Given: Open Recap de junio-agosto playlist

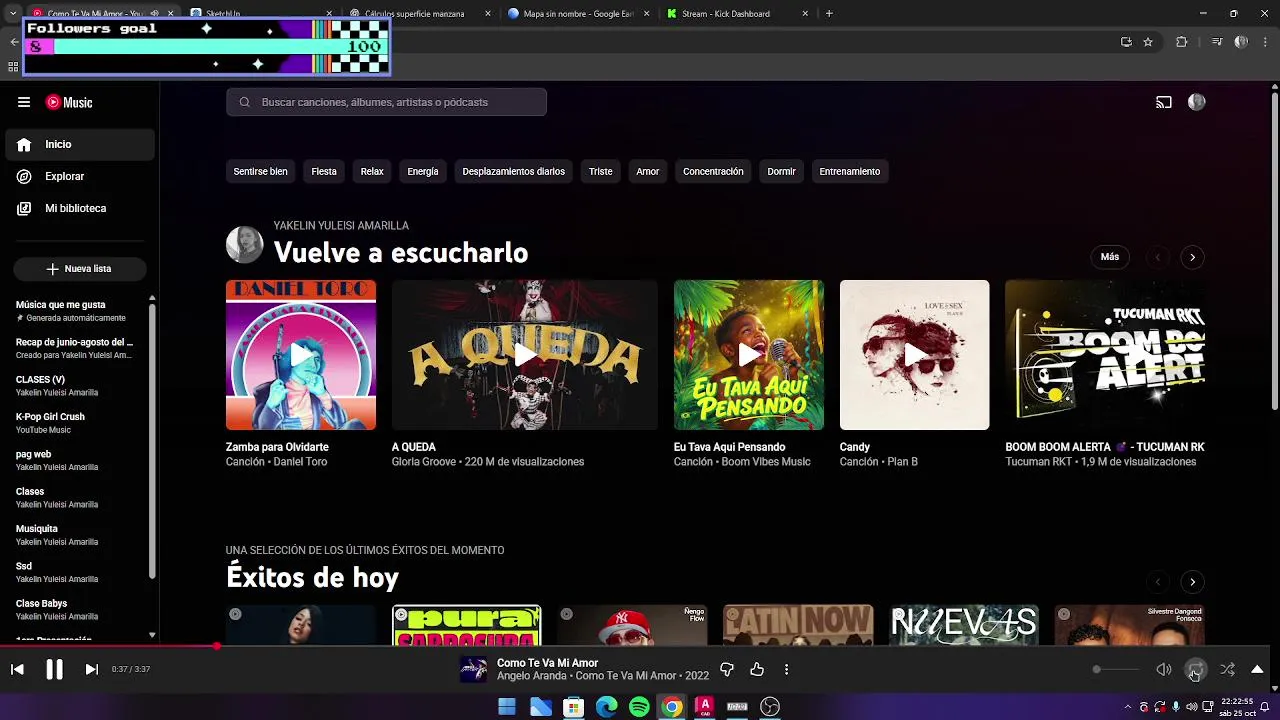Looking at the screenshot, I should [76, 348].
